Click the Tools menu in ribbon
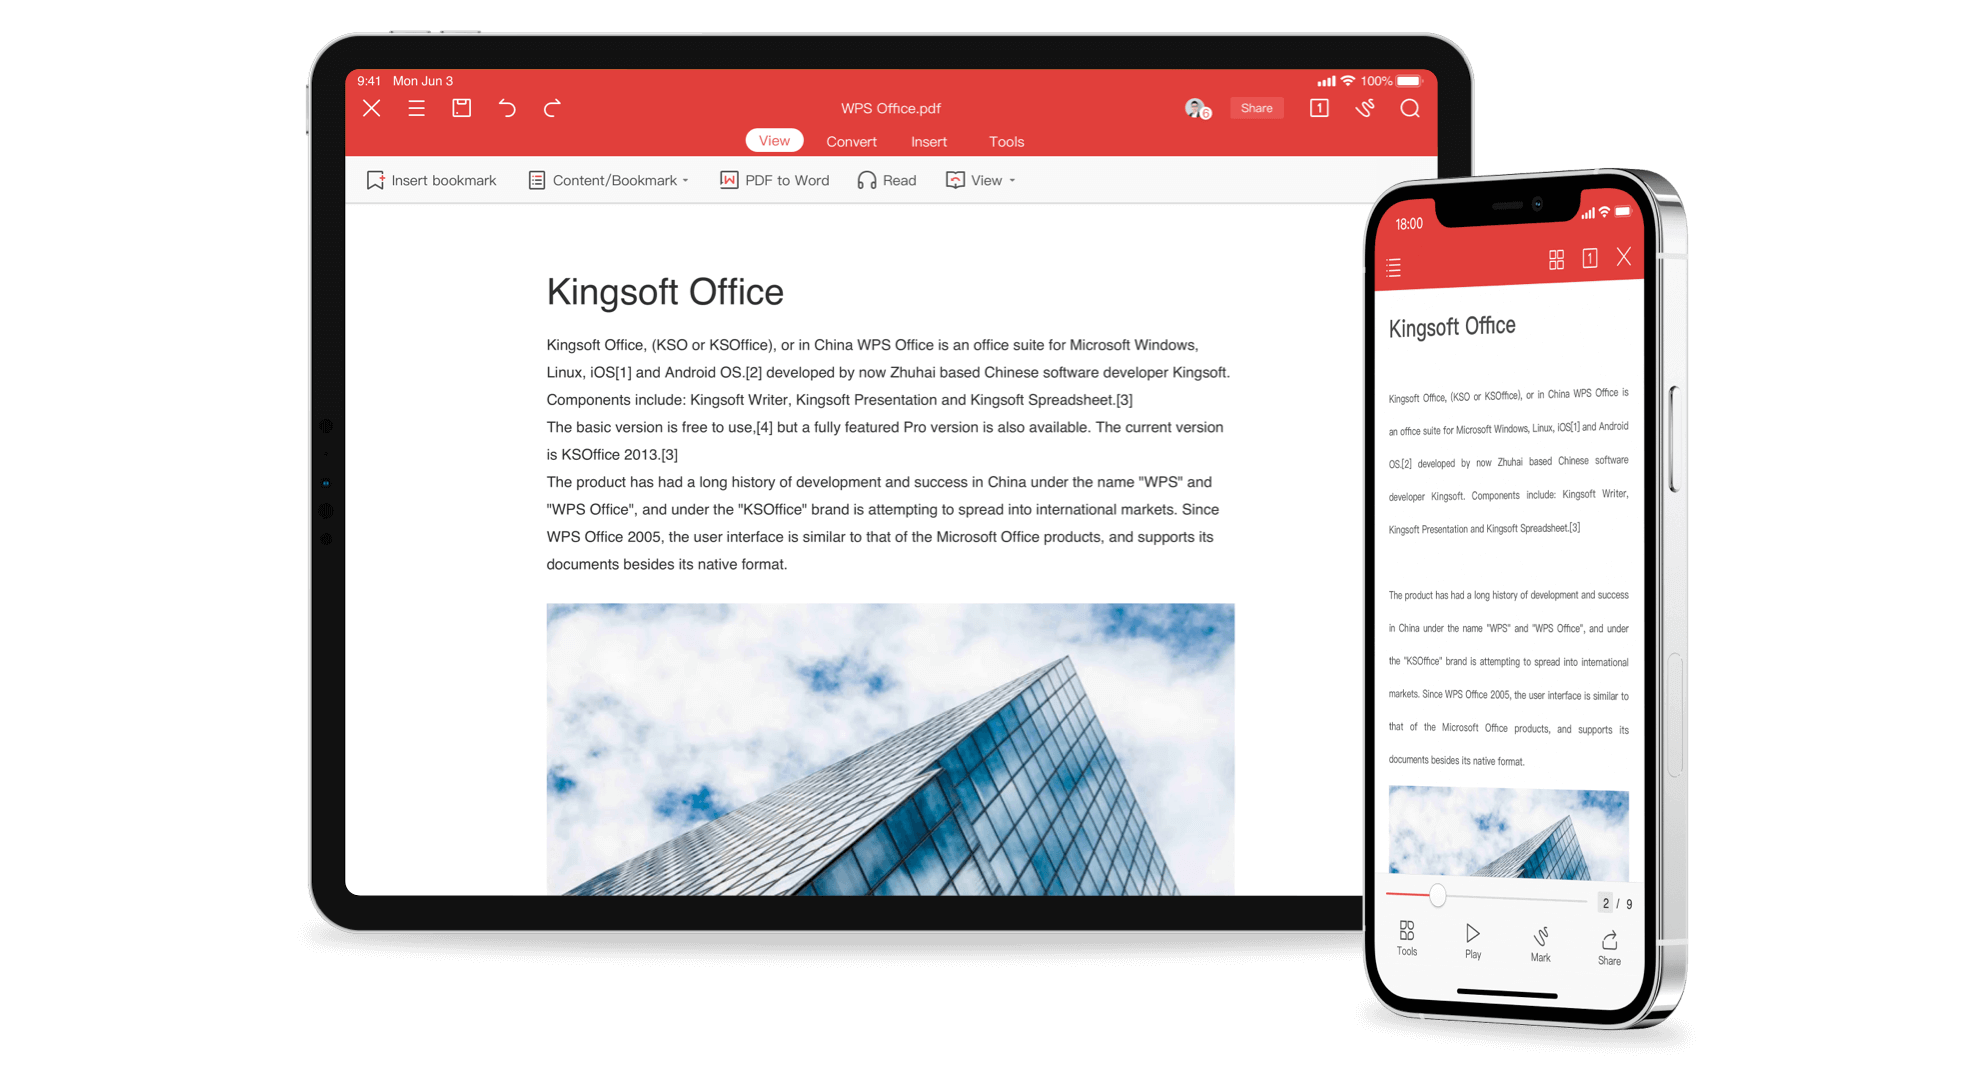Screen dimensions: 1964x1088 tap(1005, 141)
